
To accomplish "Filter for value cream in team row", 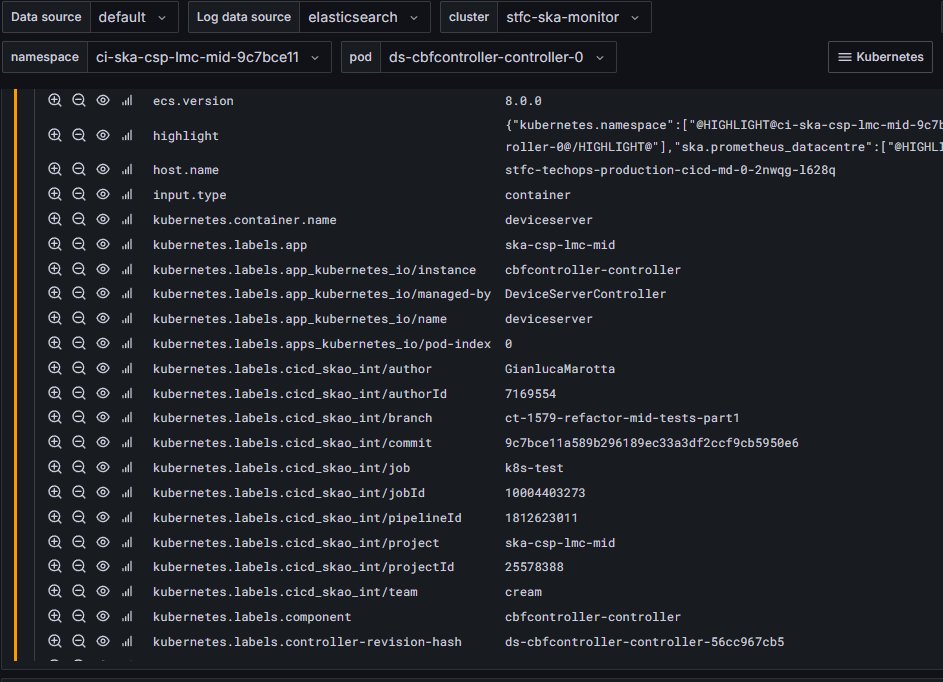I will tap(55, 591).
